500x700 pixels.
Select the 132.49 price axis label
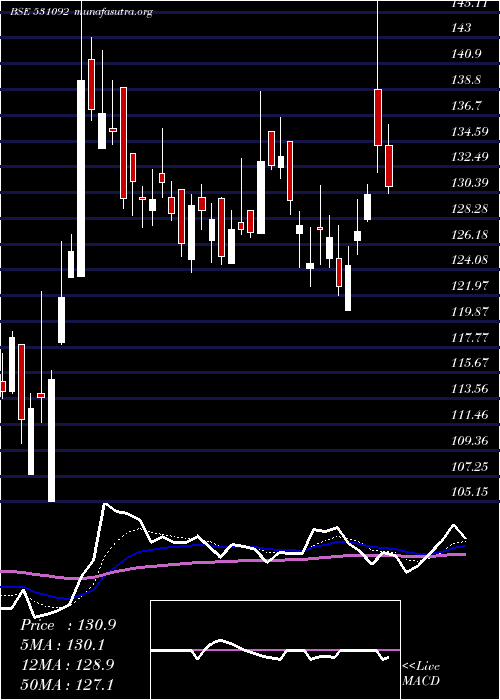click(x=470, y=157)
